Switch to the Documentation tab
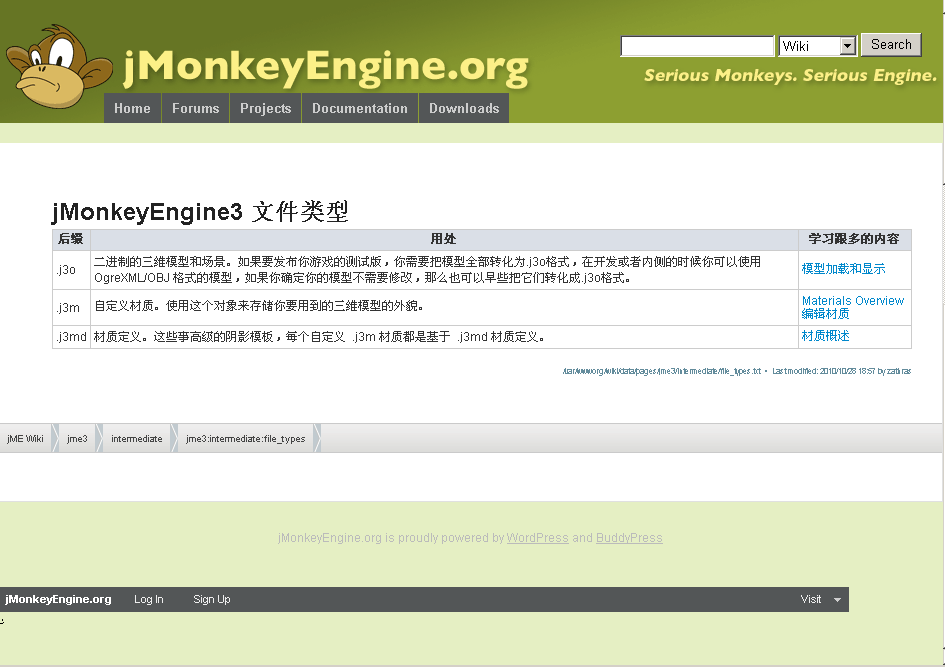This screenshot has width=945, height=667. 360,108
